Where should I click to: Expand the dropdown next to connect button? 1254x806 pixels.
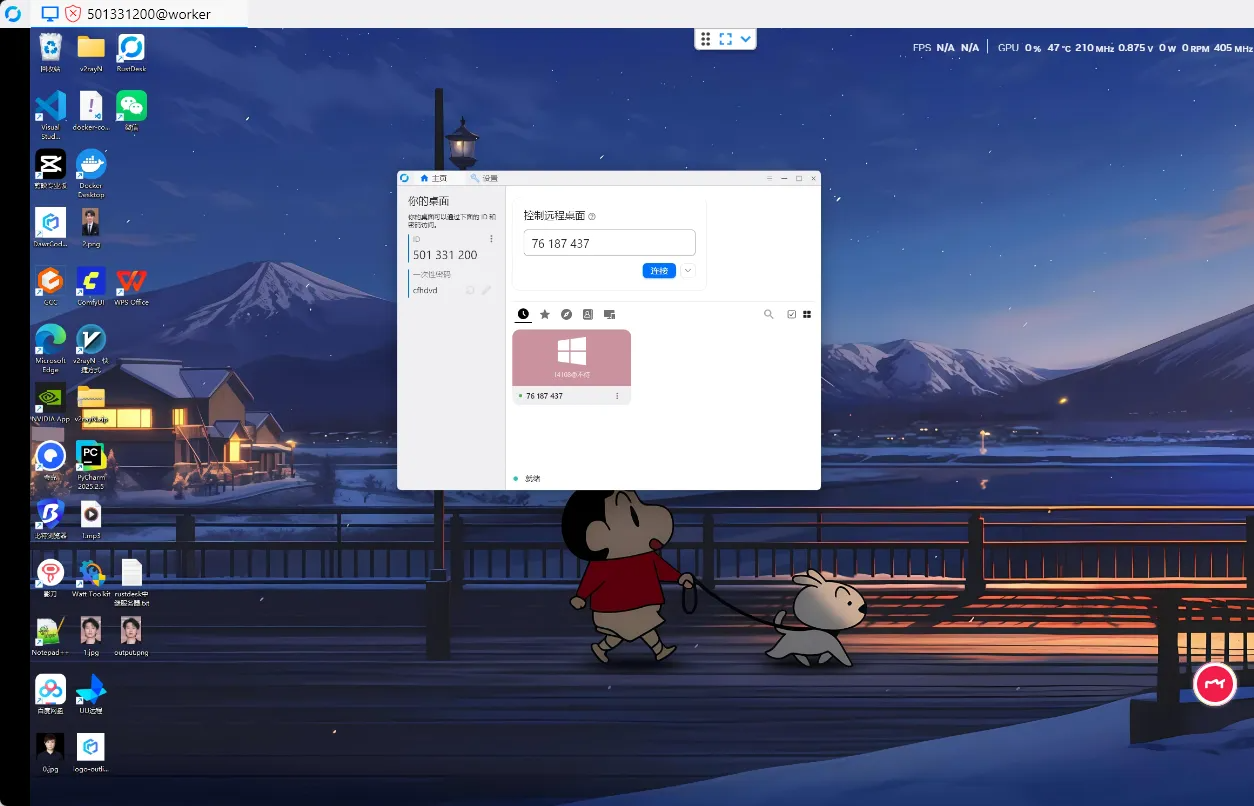click(x=688, y=271)
